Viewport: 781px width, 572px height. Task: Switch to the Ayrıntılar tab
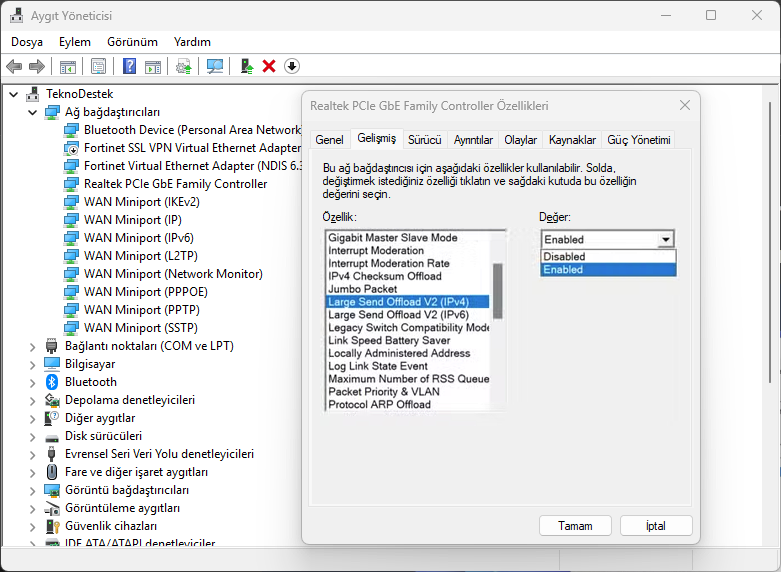click(473, 140)
